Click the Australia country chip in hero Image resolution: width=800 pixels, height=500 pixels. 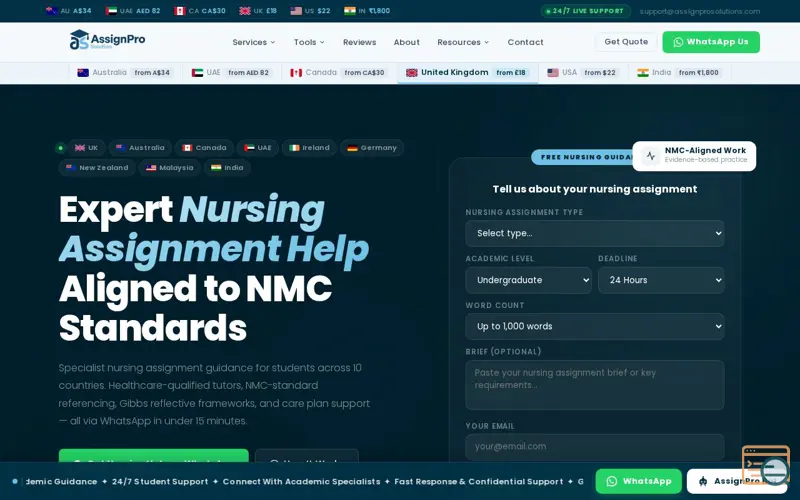[140, 148]
